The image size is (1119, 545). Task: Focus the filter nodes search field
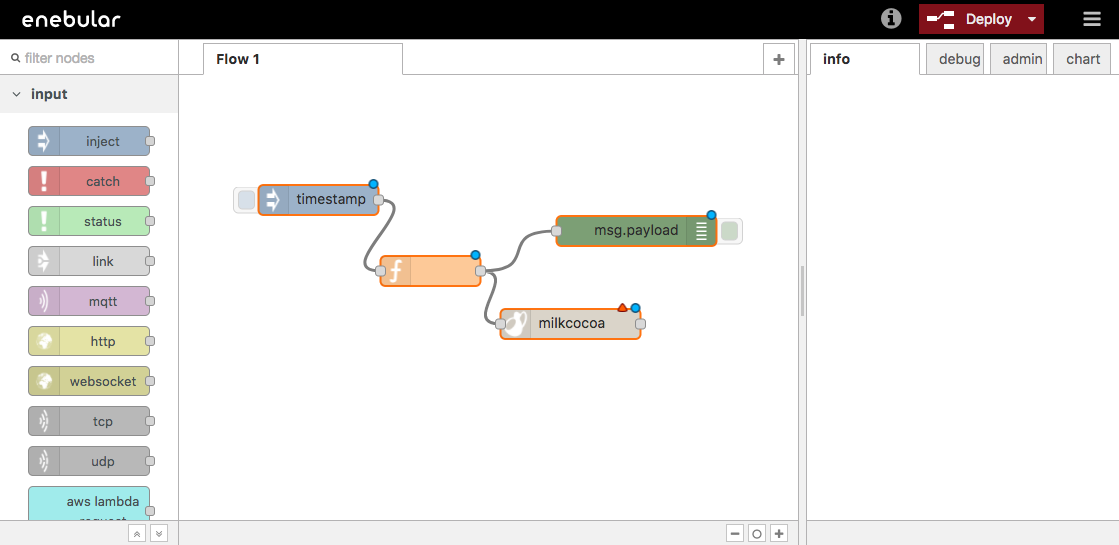click(x=95, y=58)
